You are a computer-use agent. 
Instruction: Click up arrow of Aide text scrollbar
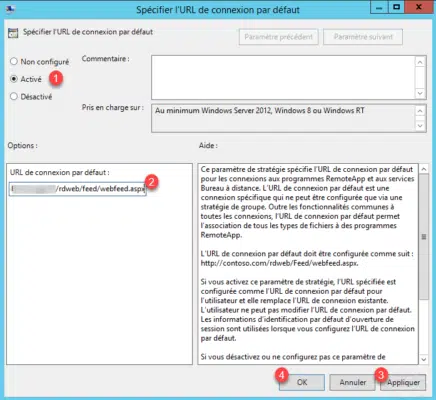[424, 169]
